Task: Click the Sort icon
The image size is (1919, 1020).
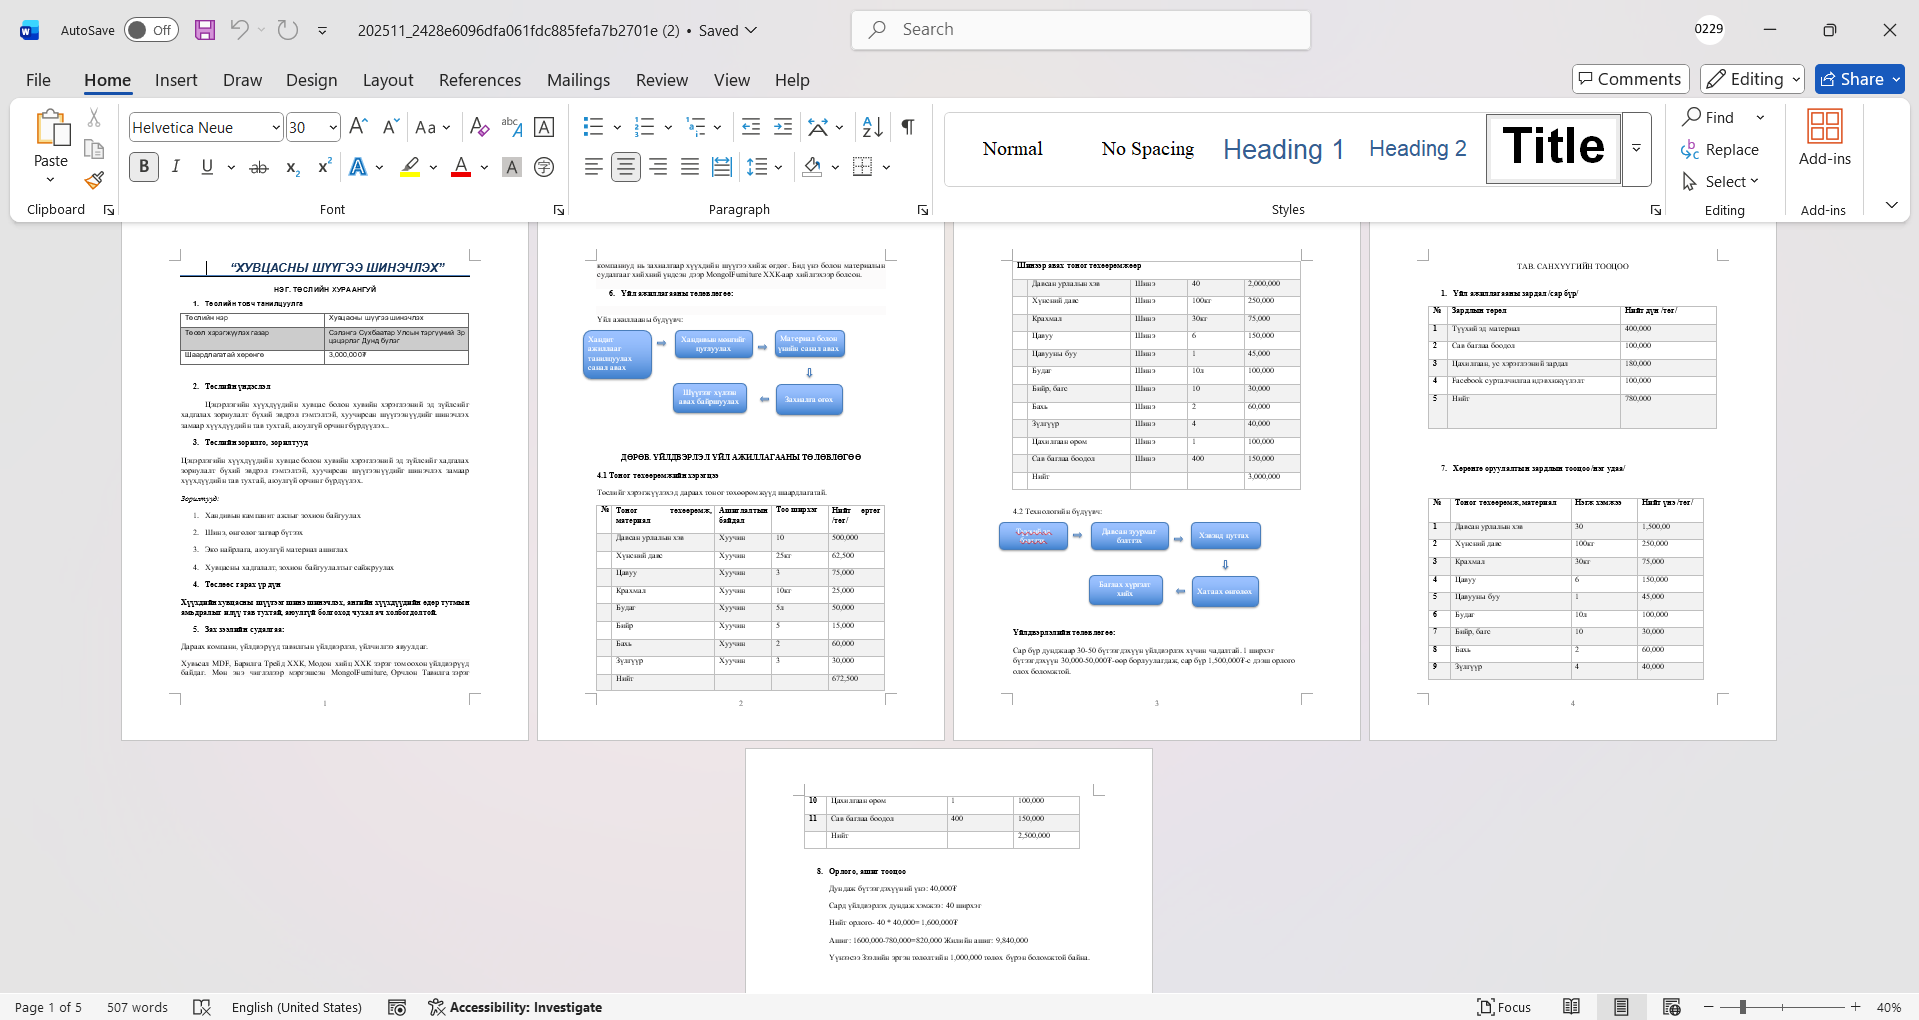Action: 872,127
